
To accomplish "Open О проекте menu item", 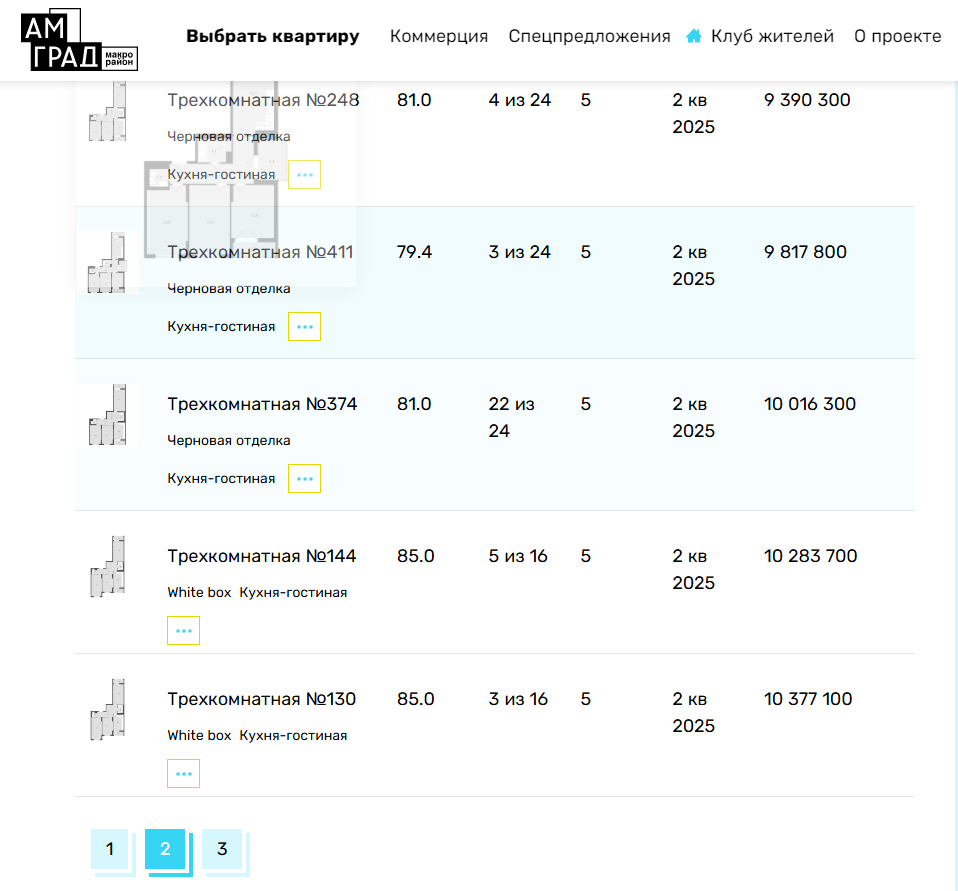I will coord(898,36).
